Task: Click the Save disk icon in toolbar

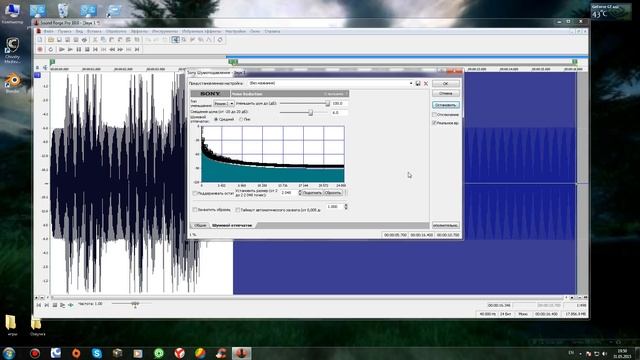Action: pos(59,40)
